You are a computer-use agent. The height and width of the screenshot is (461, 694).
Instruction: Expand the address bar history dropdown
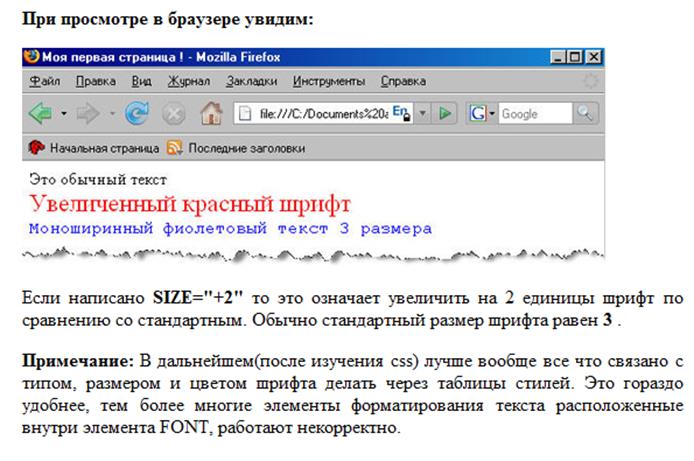[x=423, y=114]
